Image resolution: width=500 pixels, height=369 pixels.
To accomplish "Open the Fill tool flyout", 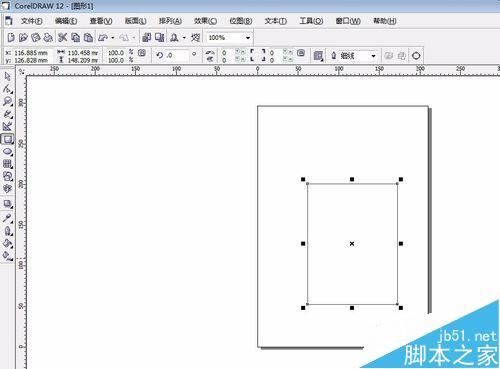I will point(7,243).
